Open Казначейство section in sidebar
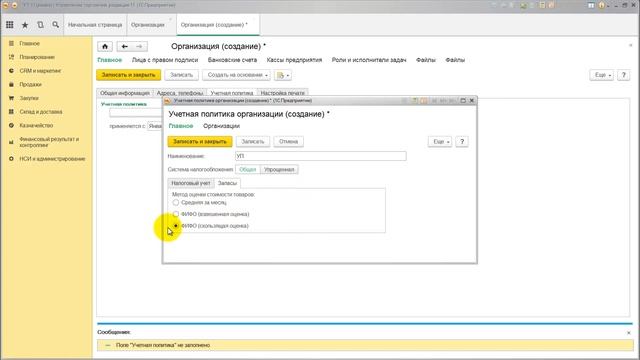The height and width of the screenshot is (360, 640). (36, 125)
